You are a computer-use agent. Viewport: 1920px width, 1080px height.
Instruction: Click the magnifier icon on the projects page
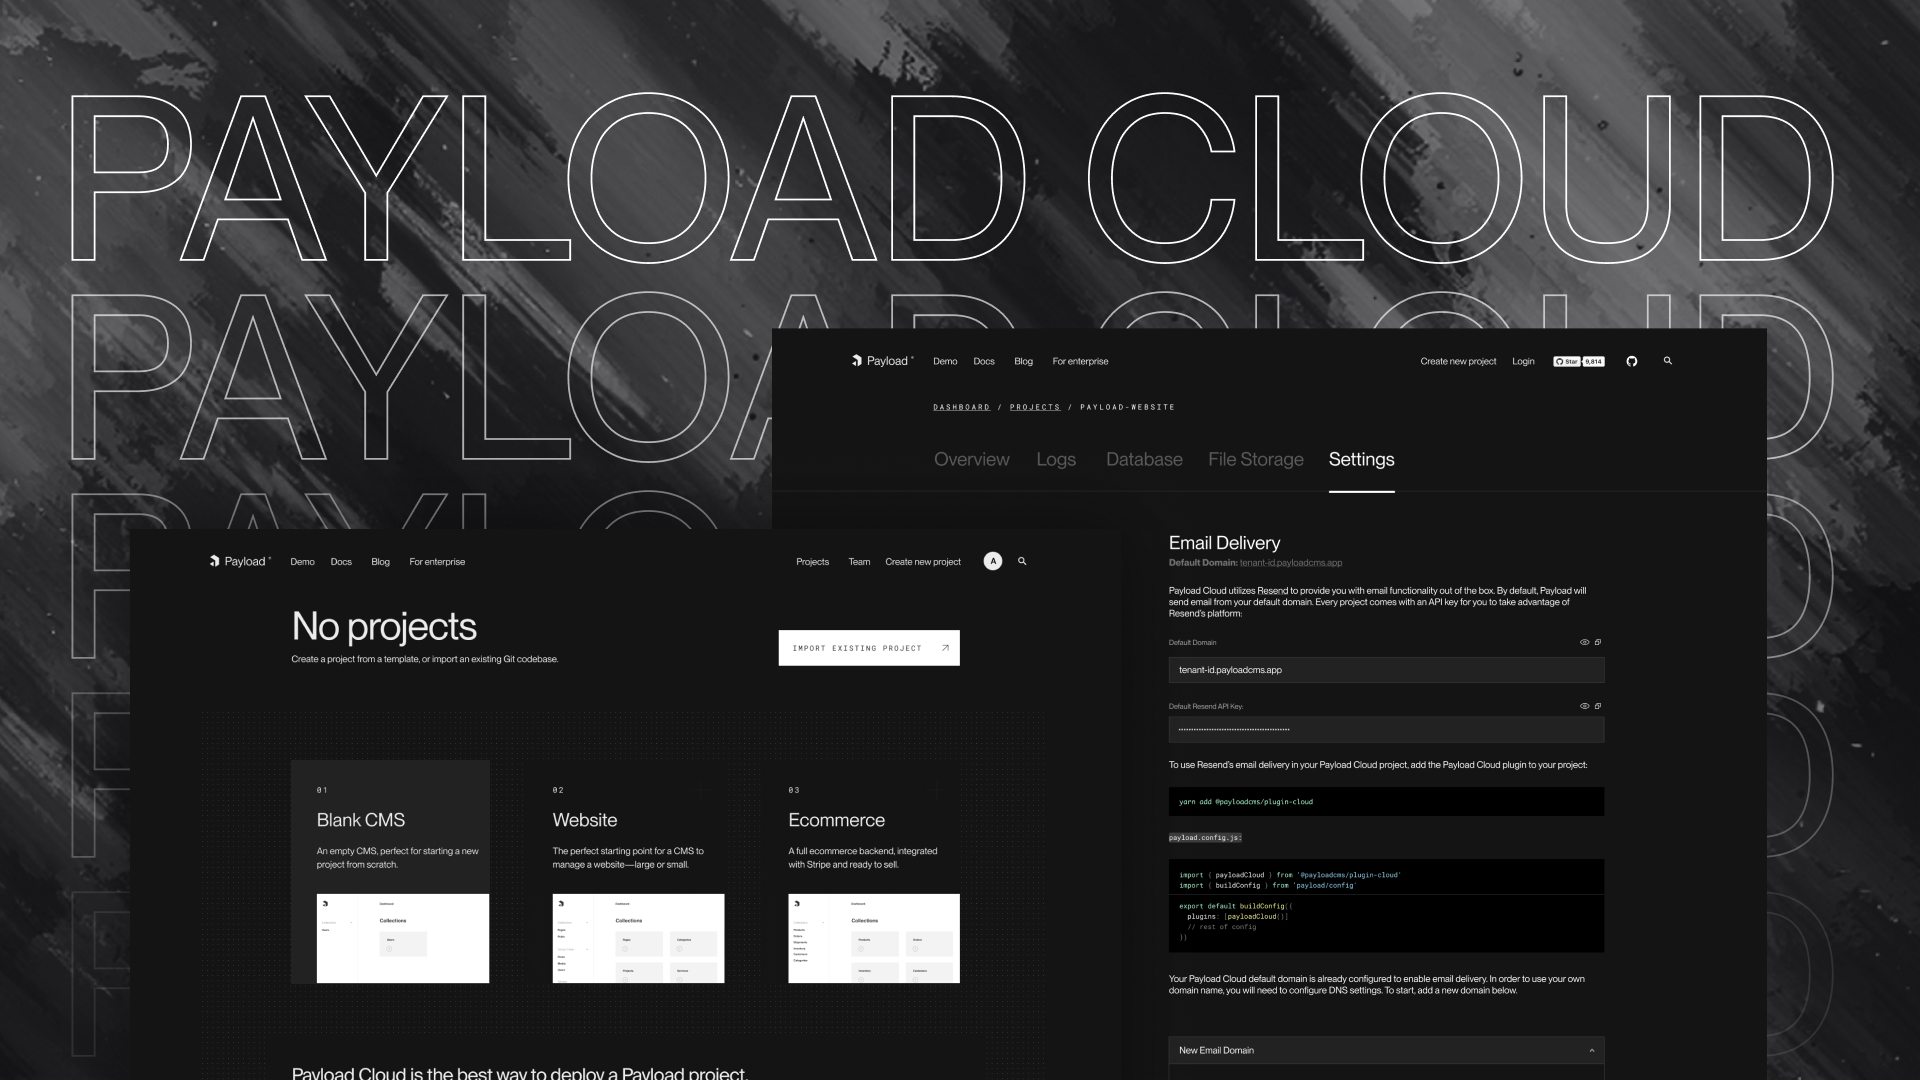(x=1021, y=561)
